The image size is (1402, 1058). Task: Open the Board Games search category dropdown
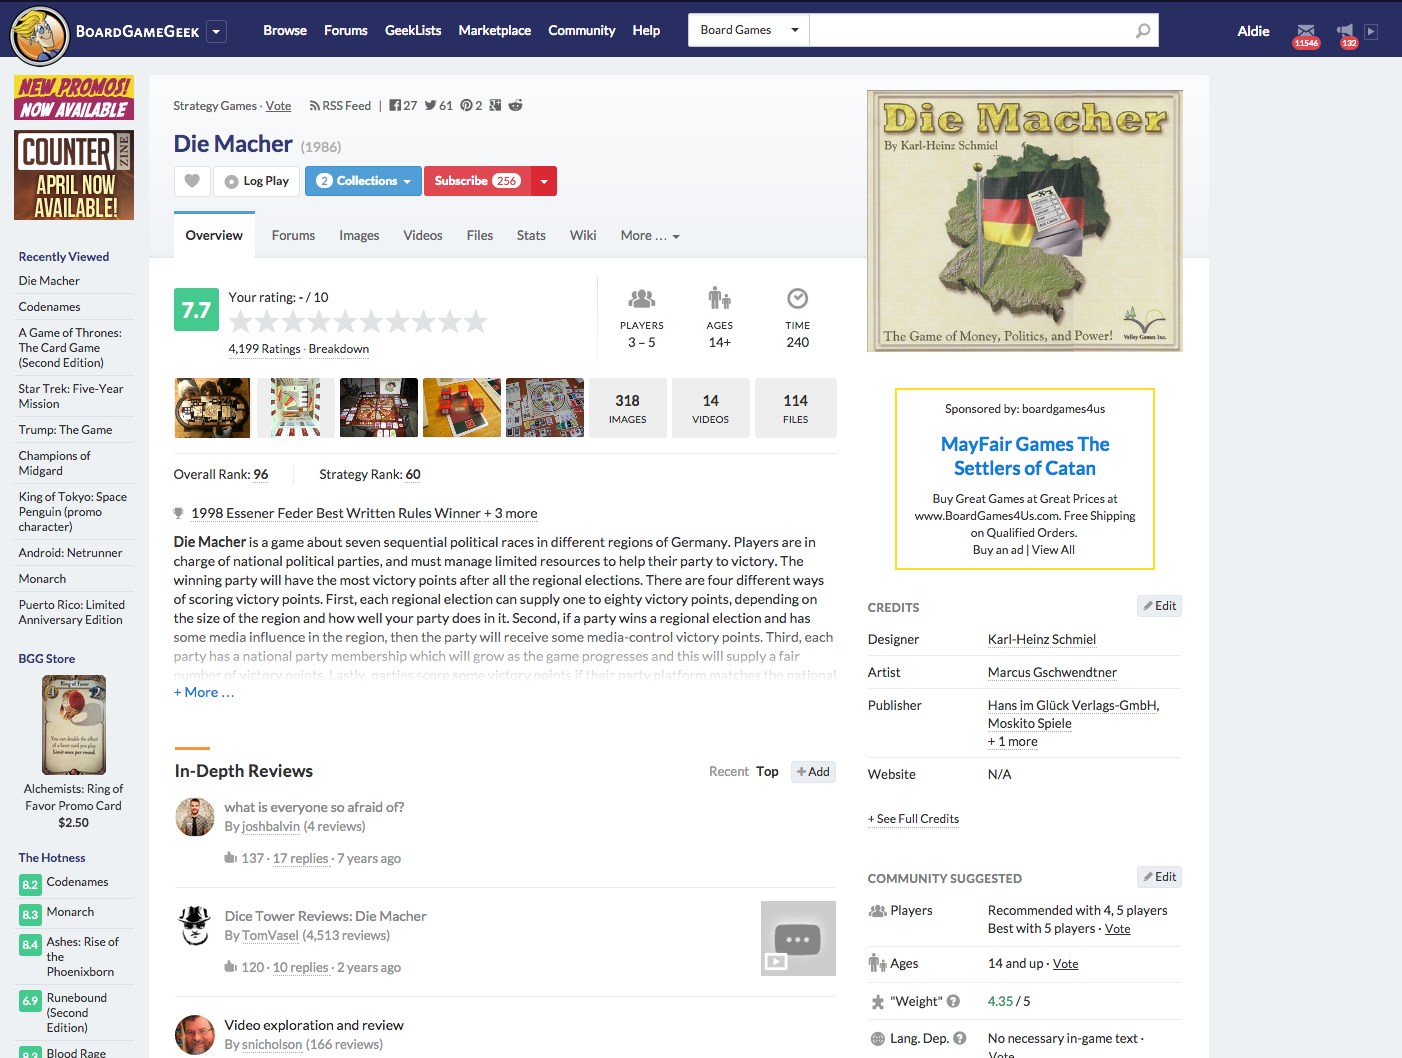749,30
